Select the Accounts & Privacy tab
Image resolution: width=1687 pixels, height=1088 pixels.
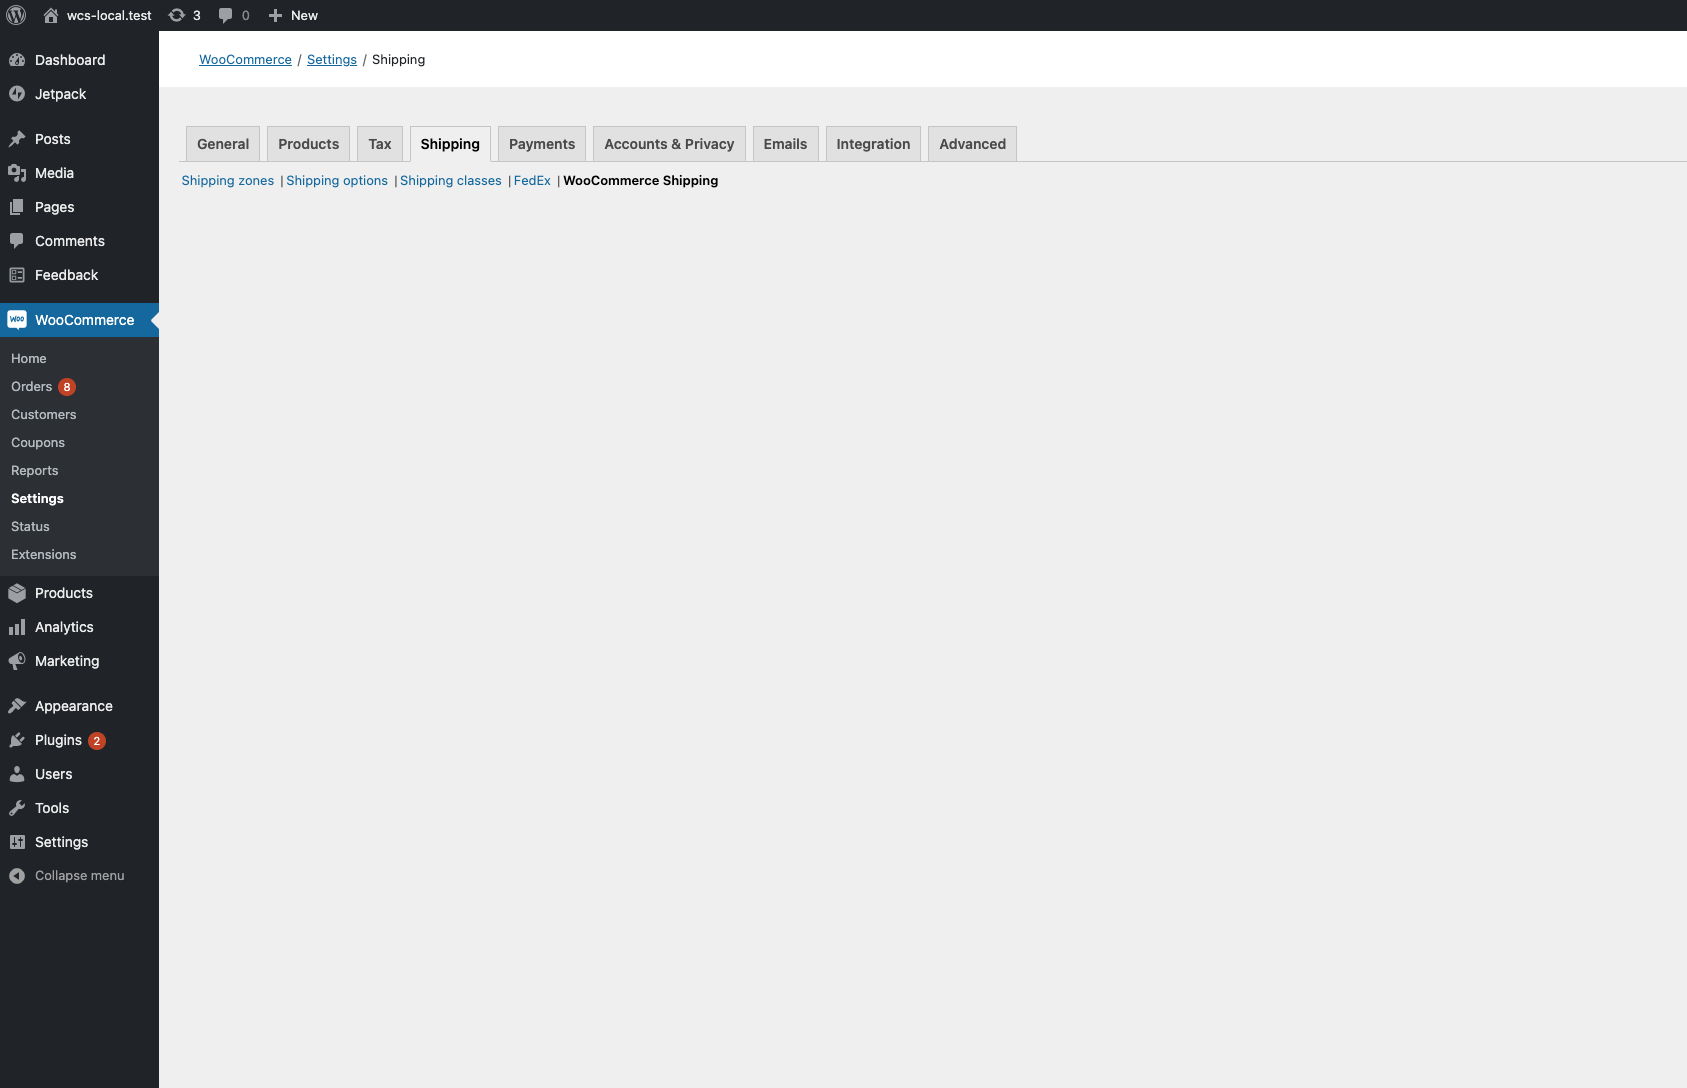tap(668, 143)
